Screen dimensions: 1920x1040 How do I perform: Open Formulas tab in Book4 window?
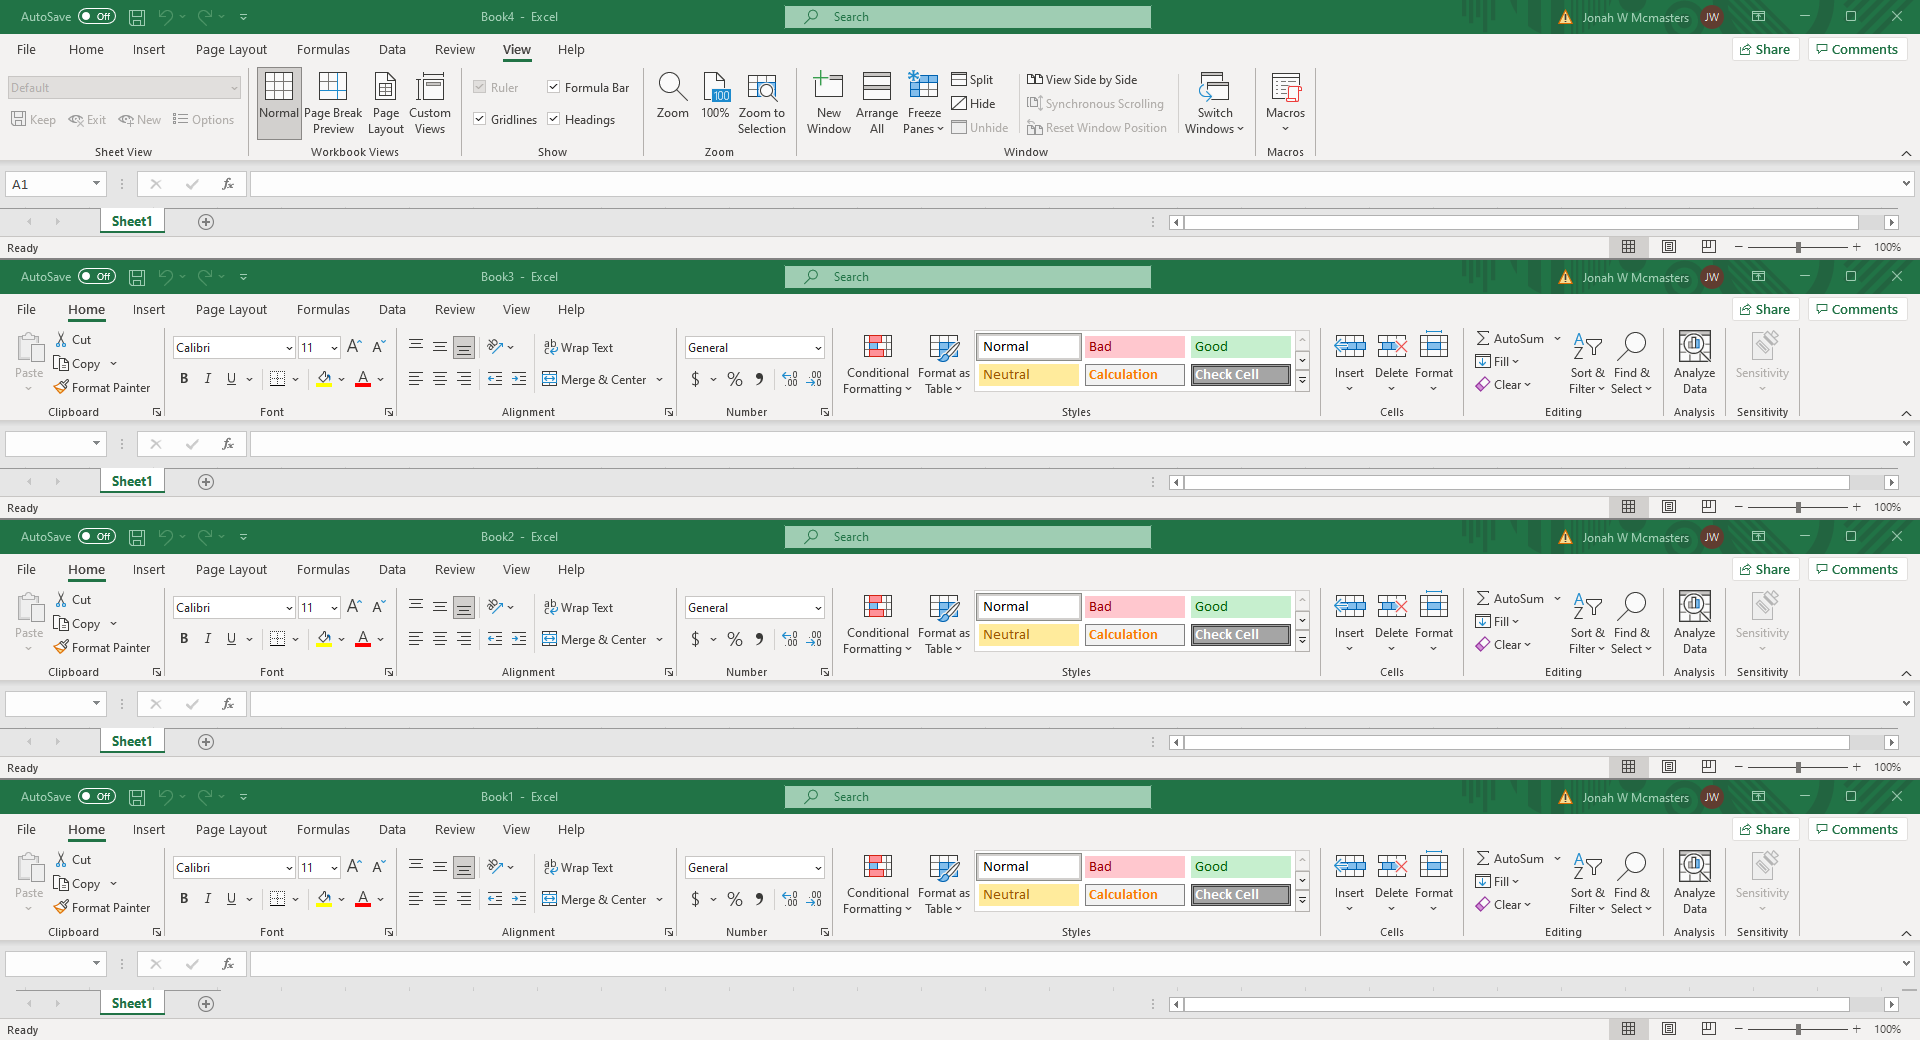pyautogui.click(x=323, y=50)
